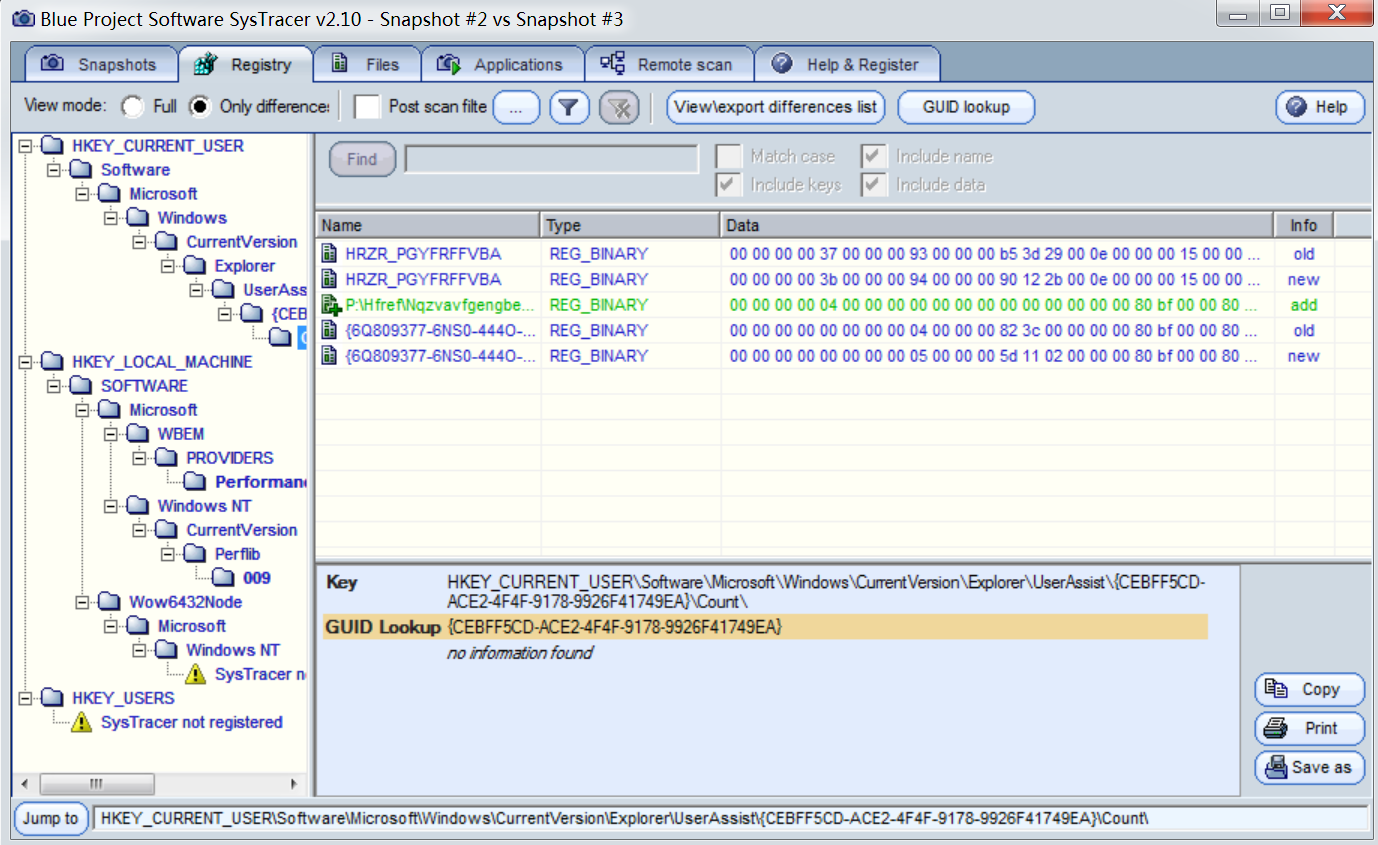1378x845 pixels.
Task: Click the Save as button
Action: click(x=1310, y=767)
